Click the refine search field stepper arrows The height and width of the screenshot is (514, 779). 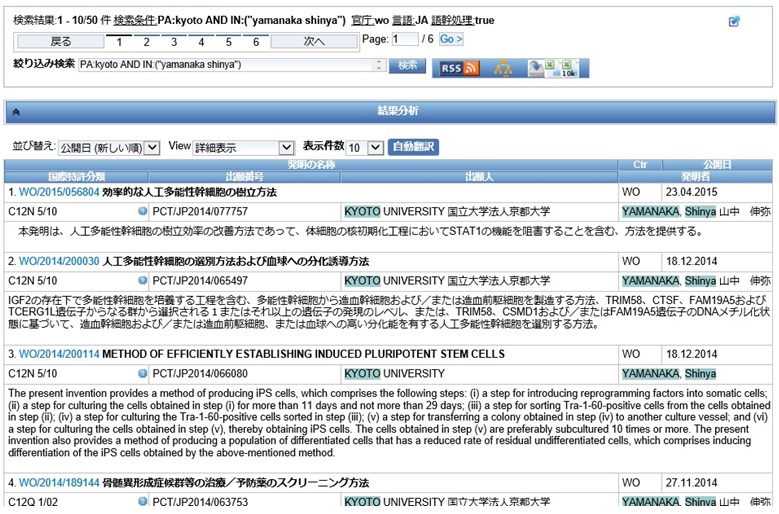coord(380,65)
